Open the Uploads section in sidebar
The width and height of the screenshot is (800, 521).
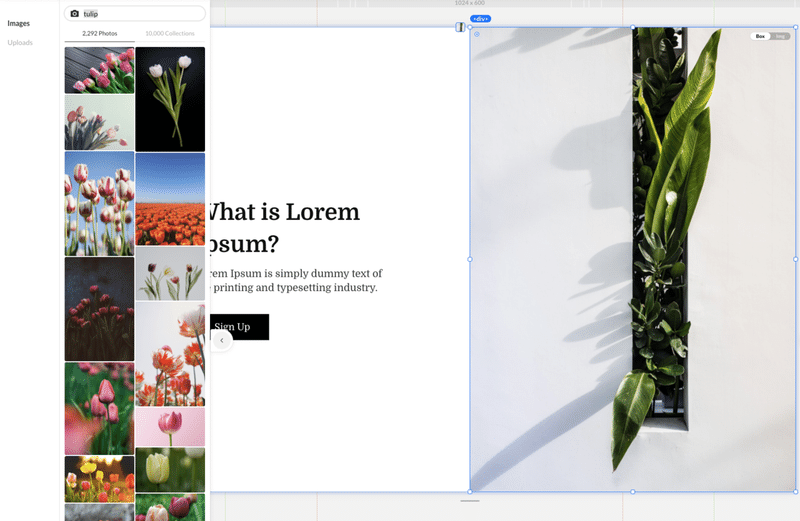click(x=20, y=42)
